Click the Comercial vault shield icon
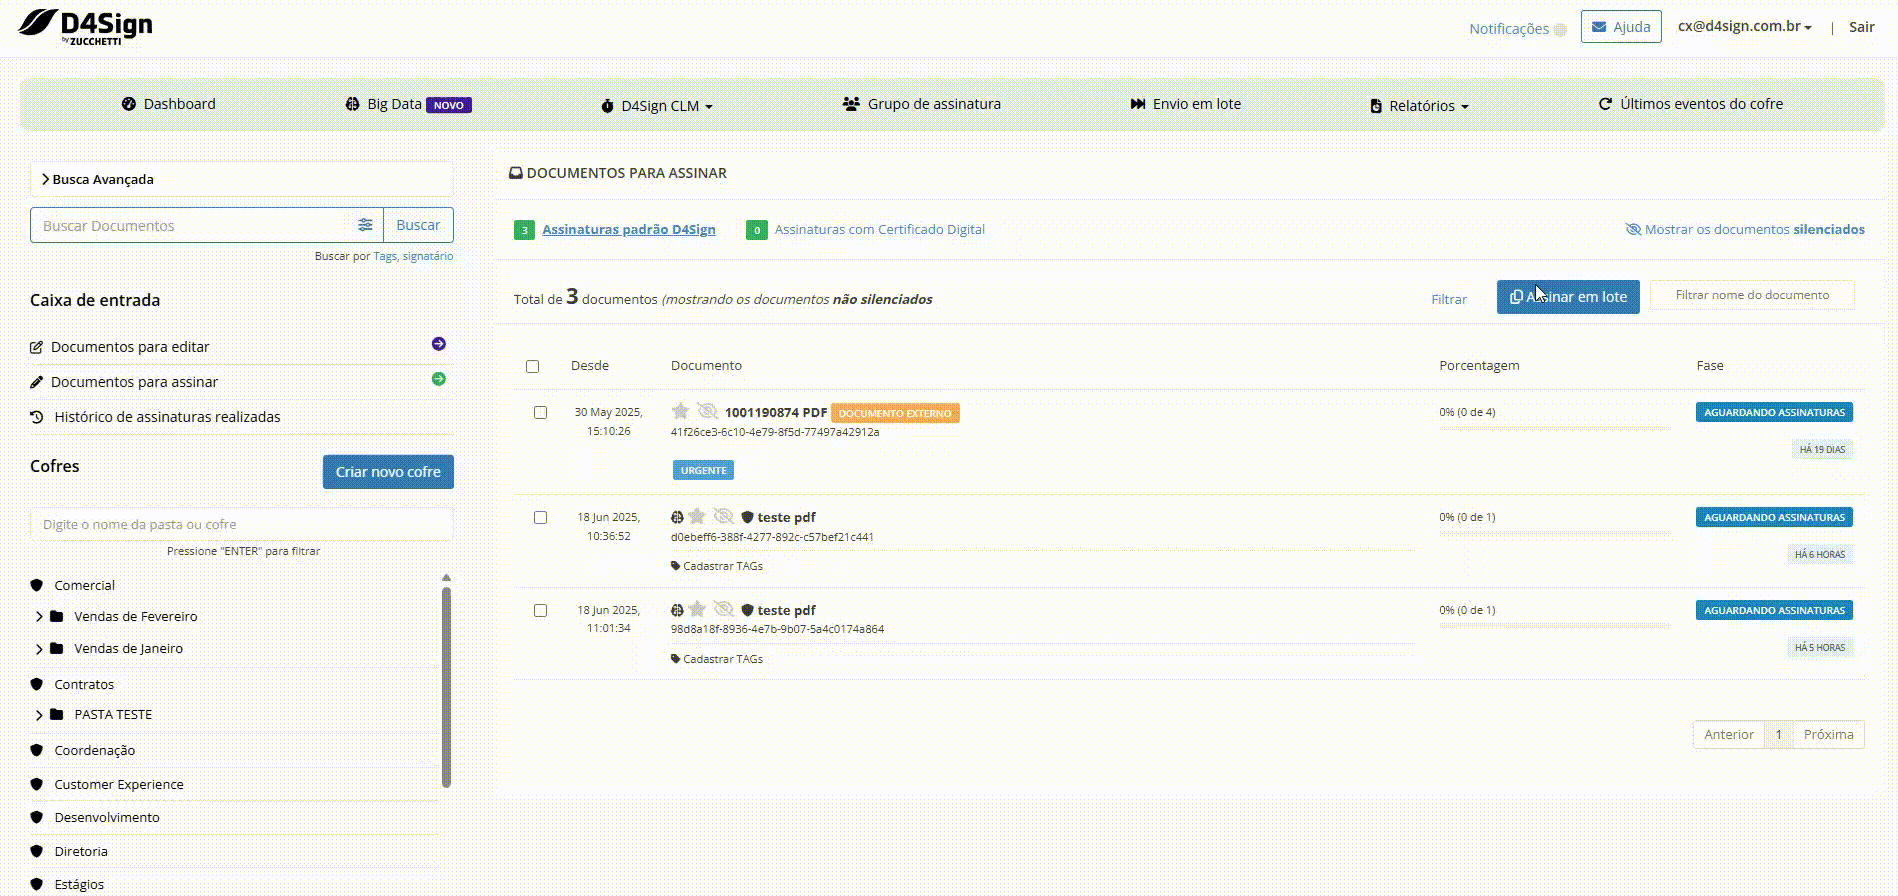Image resolution: width=1898 pixels, height=896 pixels. [37, 585]
